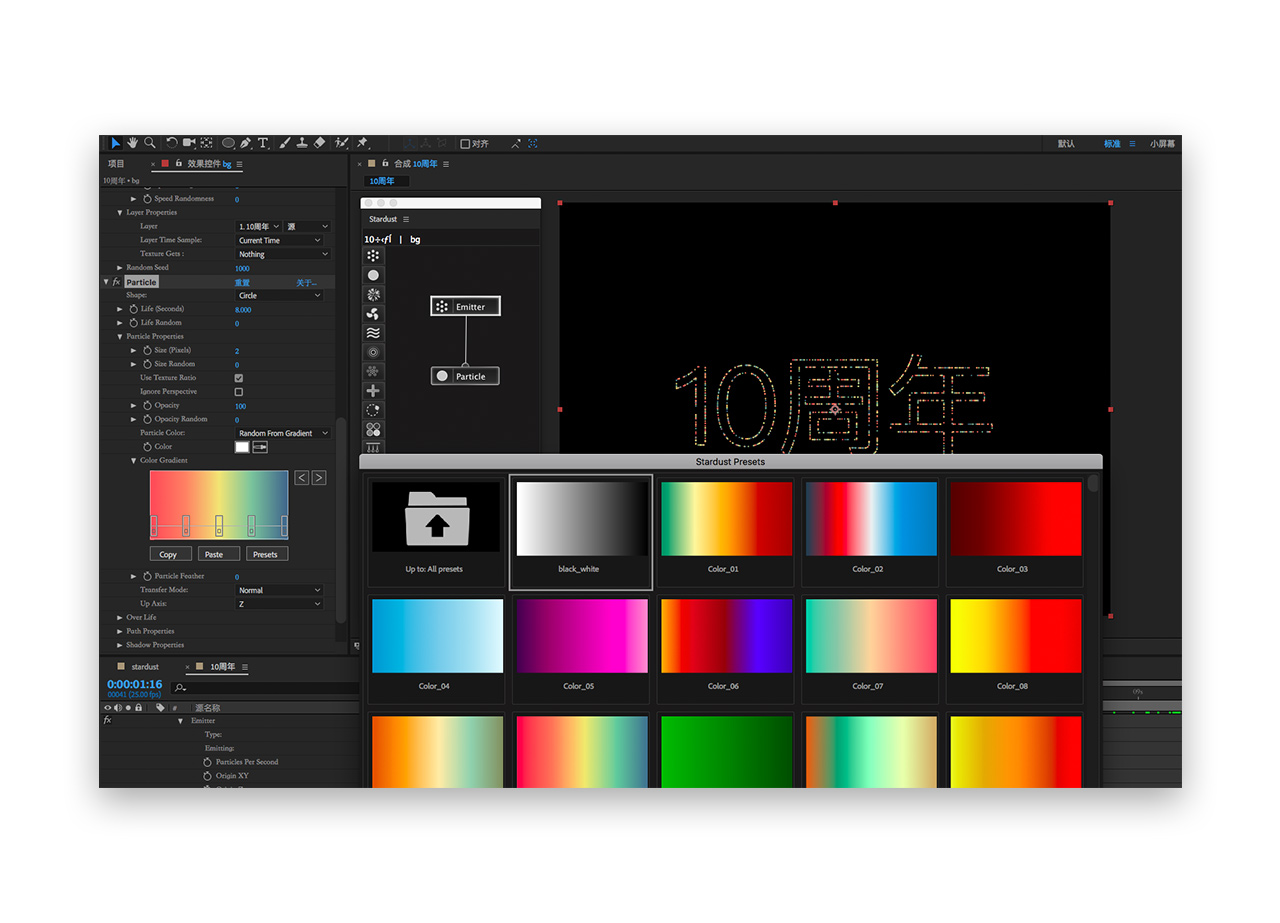
Task: Select the Hand tool
Action: 132,143
